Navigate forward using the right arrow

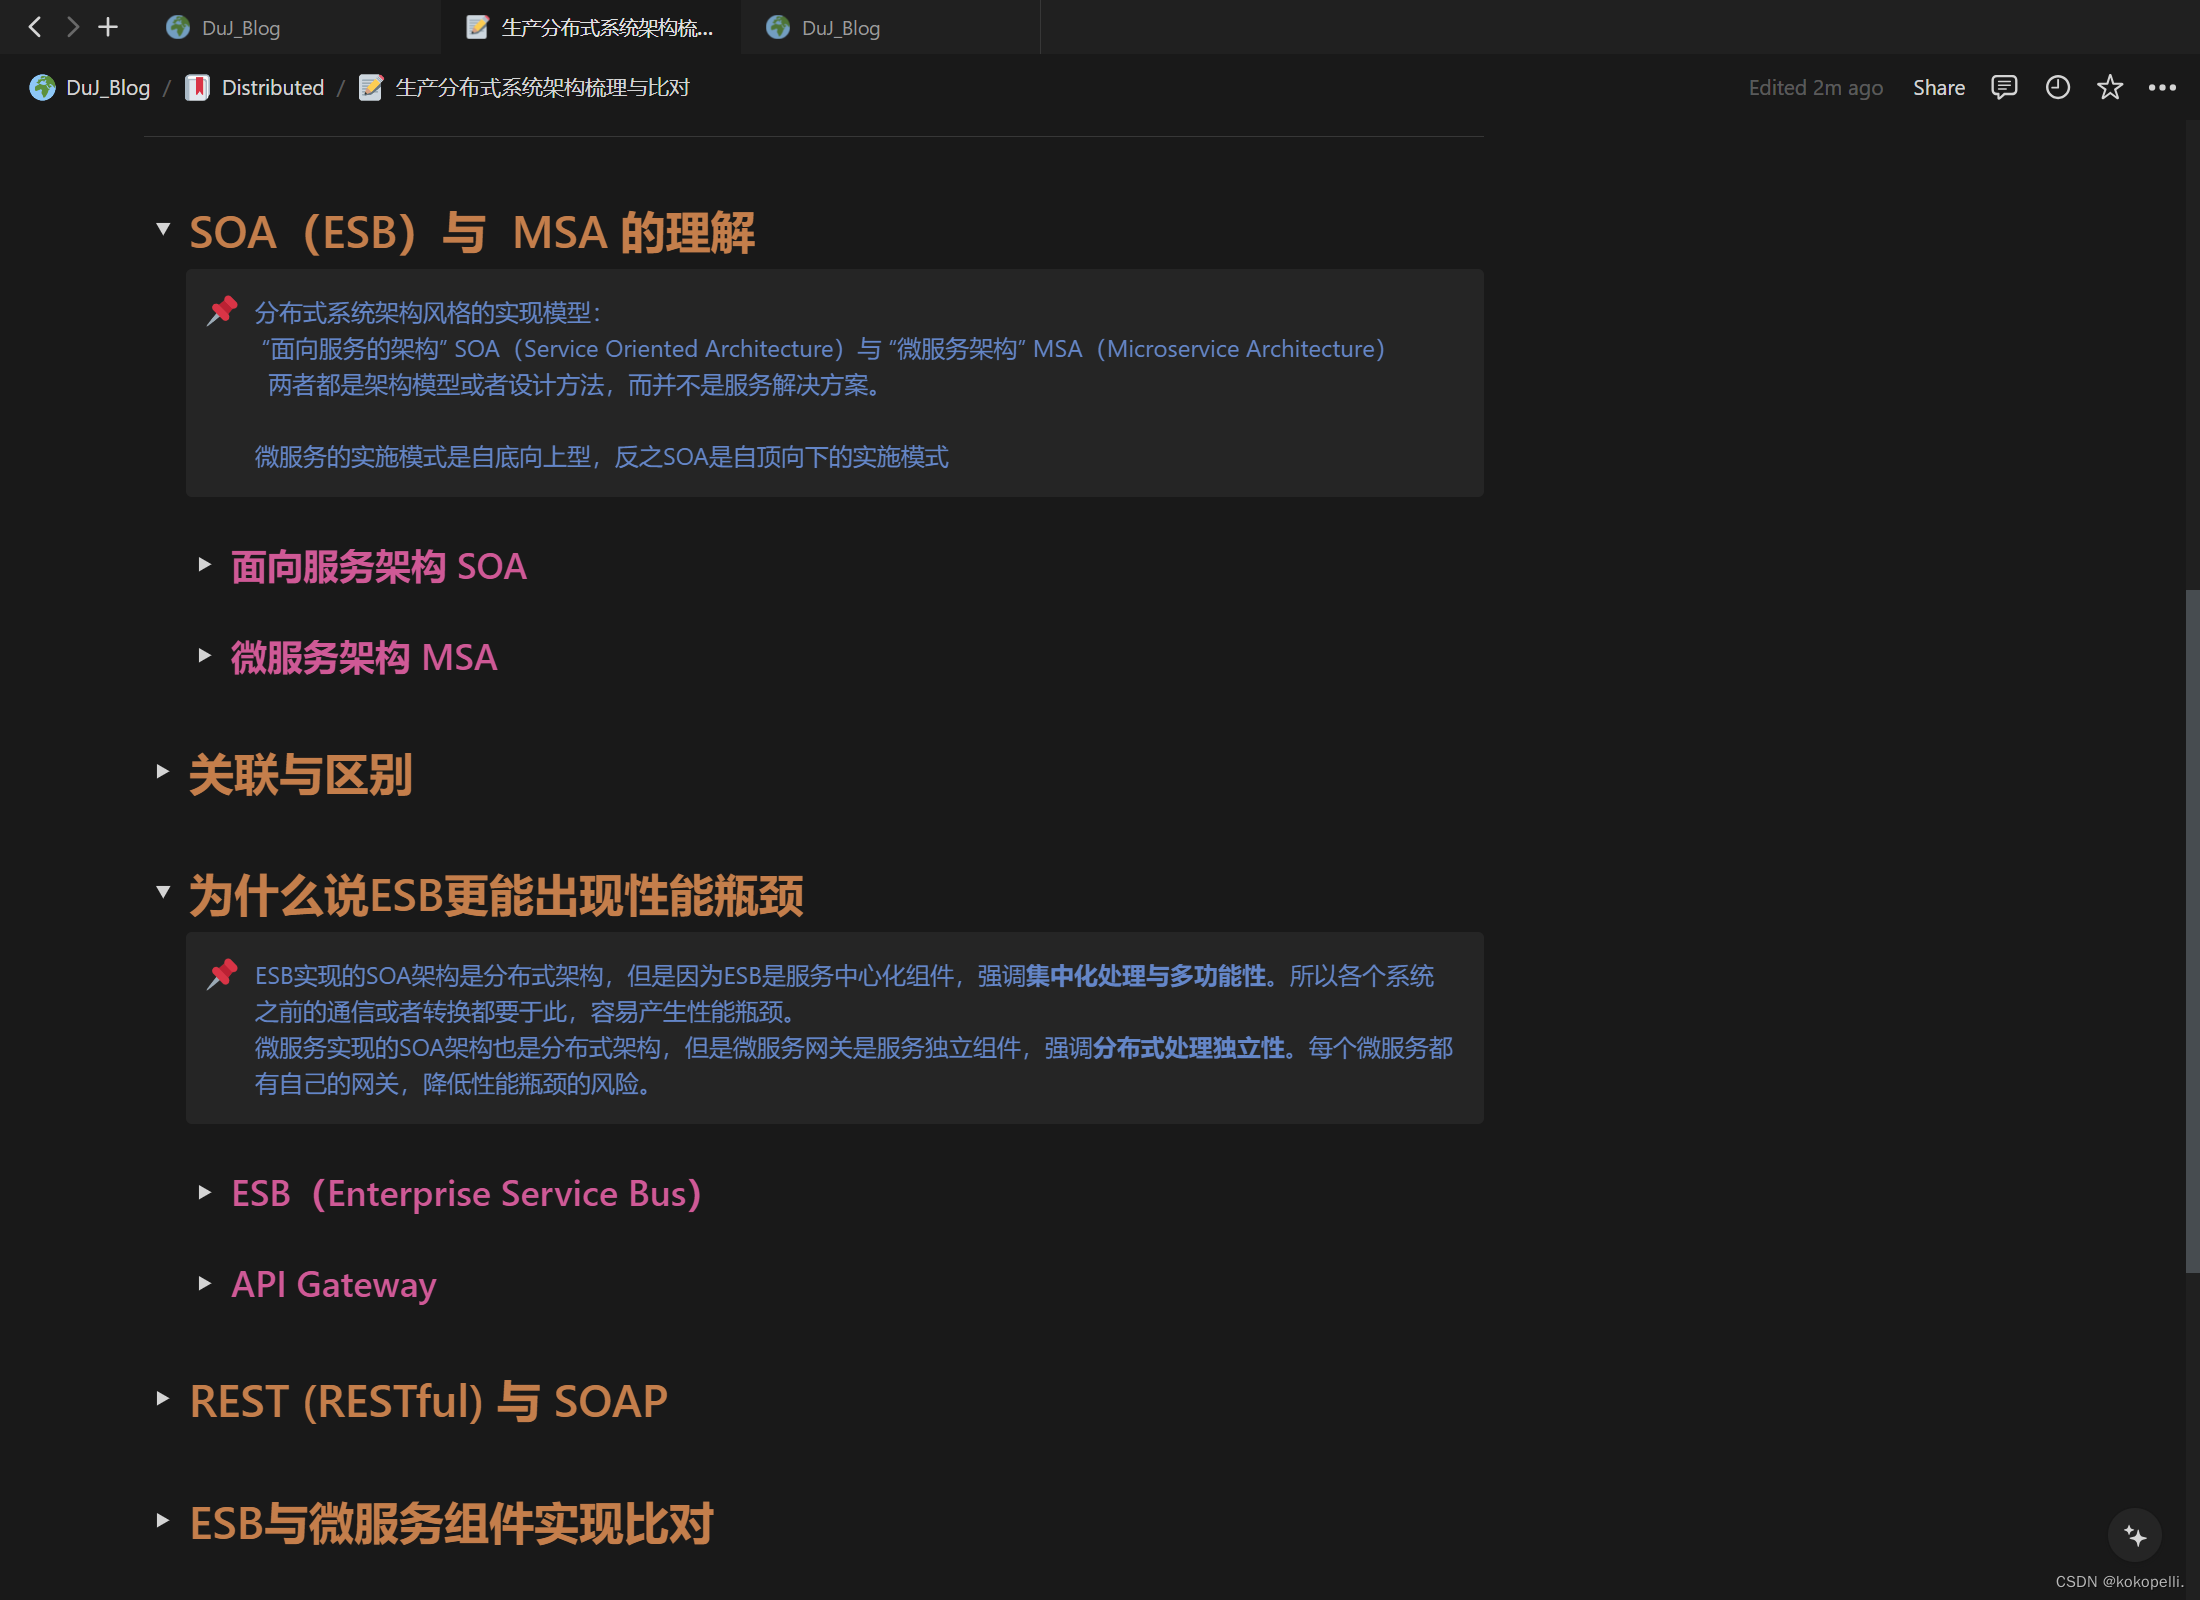71,27
